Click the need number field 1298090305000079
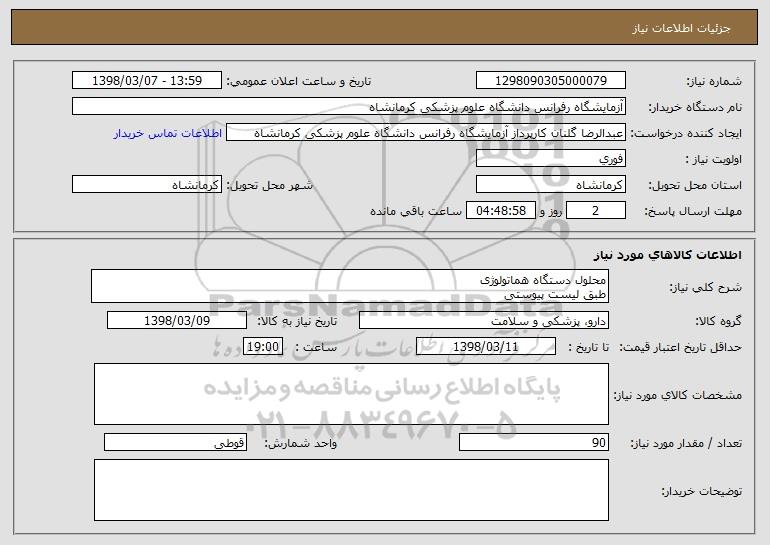This screenshot has height=545, width=770. 550,80
